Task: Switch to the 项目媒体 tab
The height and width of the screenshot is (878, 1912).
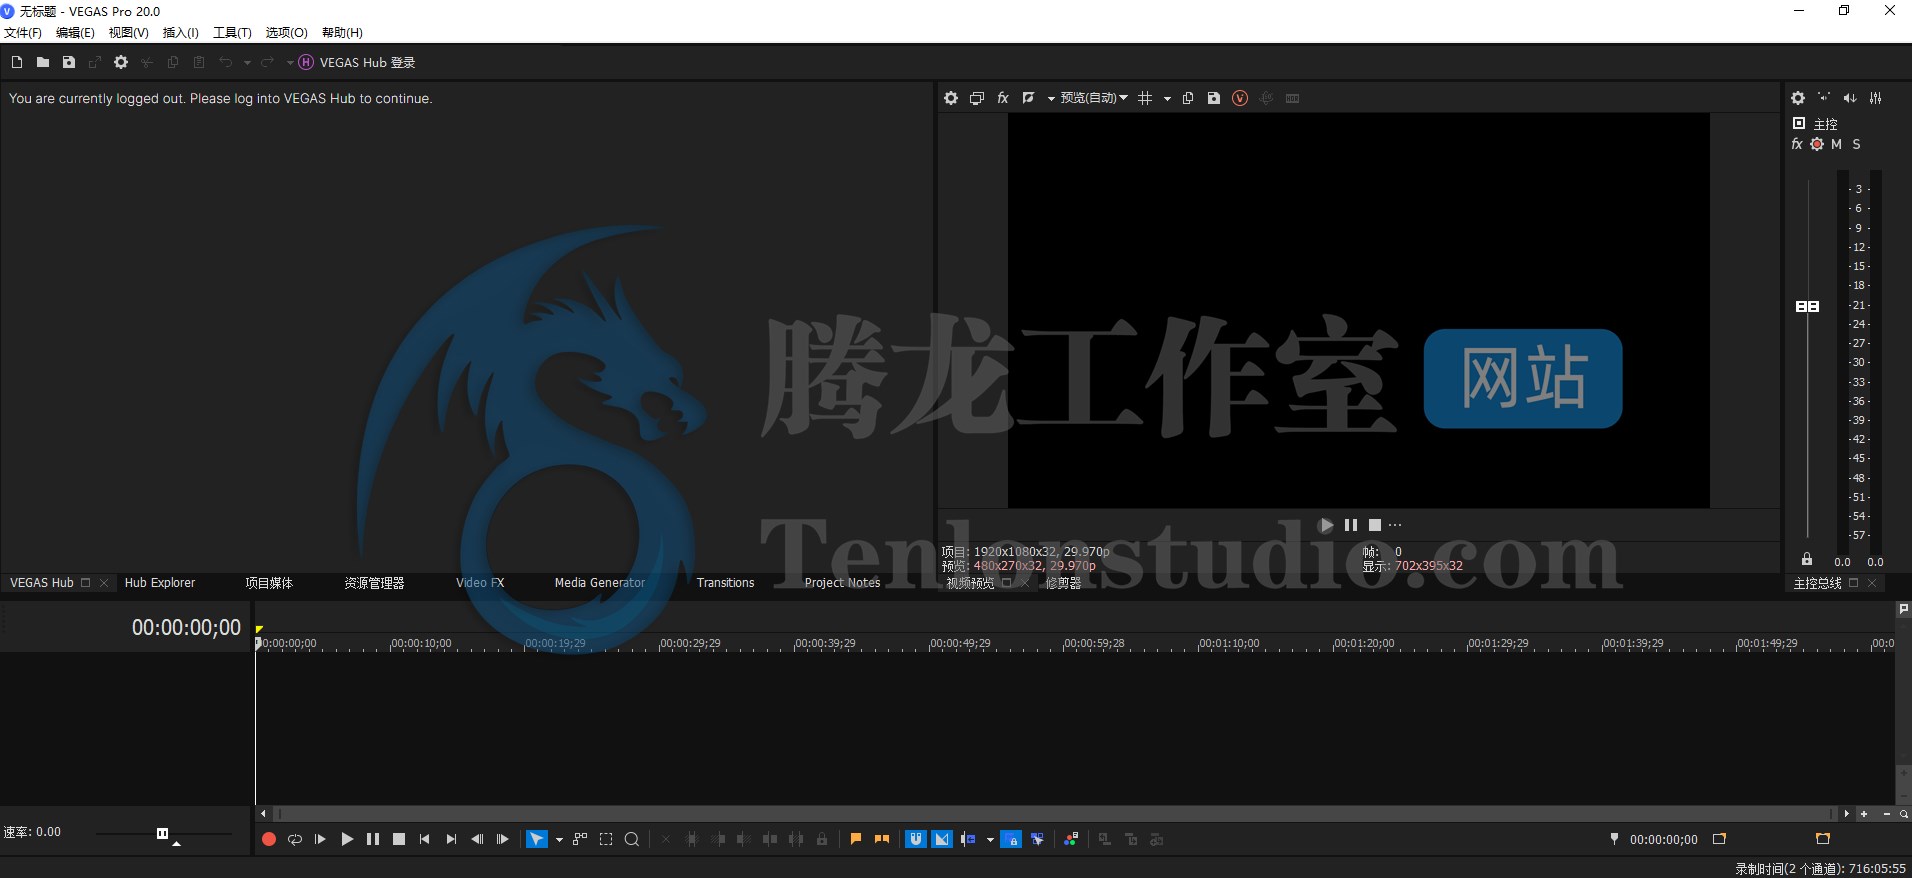Action: coord(269,583)
